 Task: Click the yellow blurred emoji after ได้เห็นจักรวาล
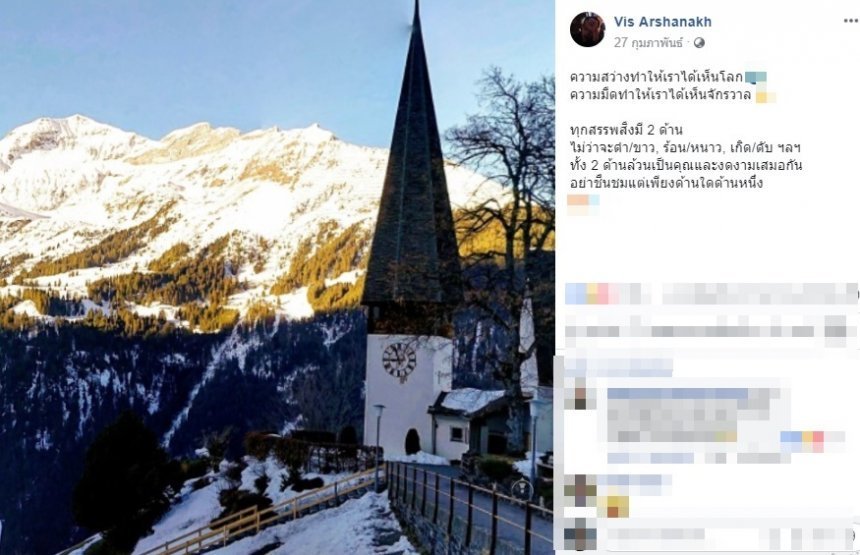click(766, 97)
